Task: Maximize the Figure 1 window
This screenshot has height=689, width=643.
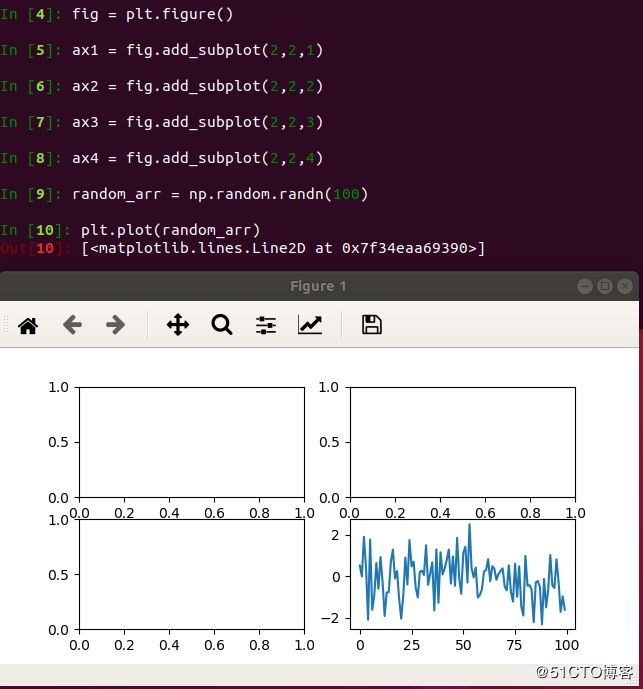Action: (605, 286)
